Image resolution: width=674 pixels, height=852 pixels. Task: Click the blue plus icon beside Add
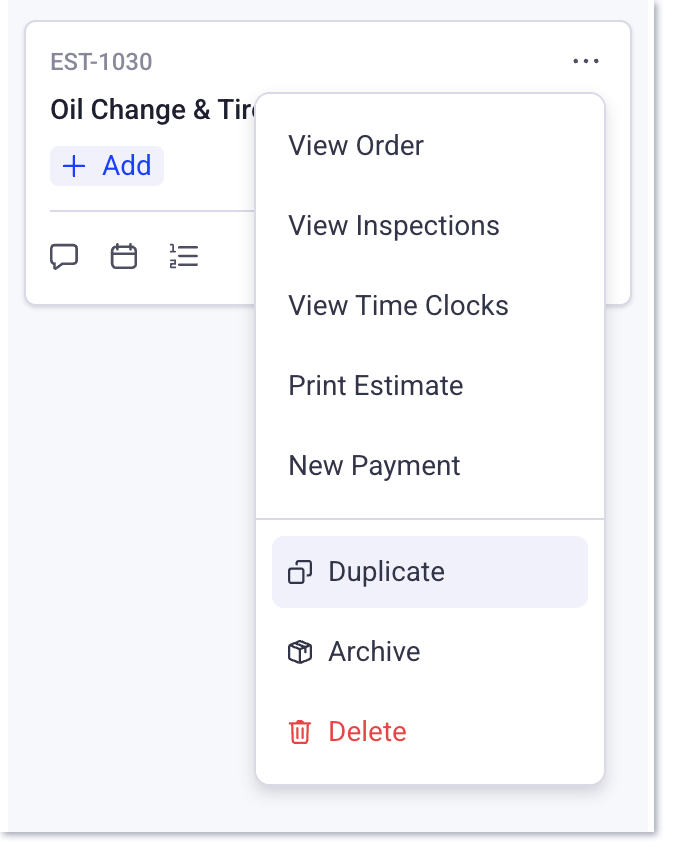pyautogui.click(x=74, y=166)
